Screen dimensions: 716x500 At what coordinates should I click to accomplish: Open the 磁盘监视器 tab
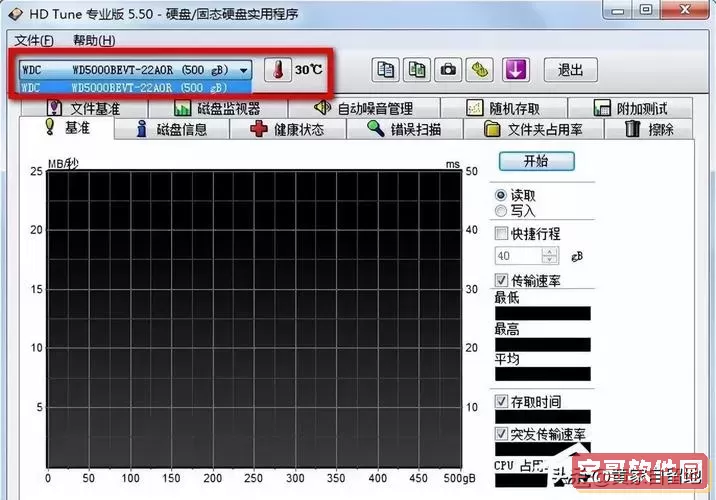point(217,108)
